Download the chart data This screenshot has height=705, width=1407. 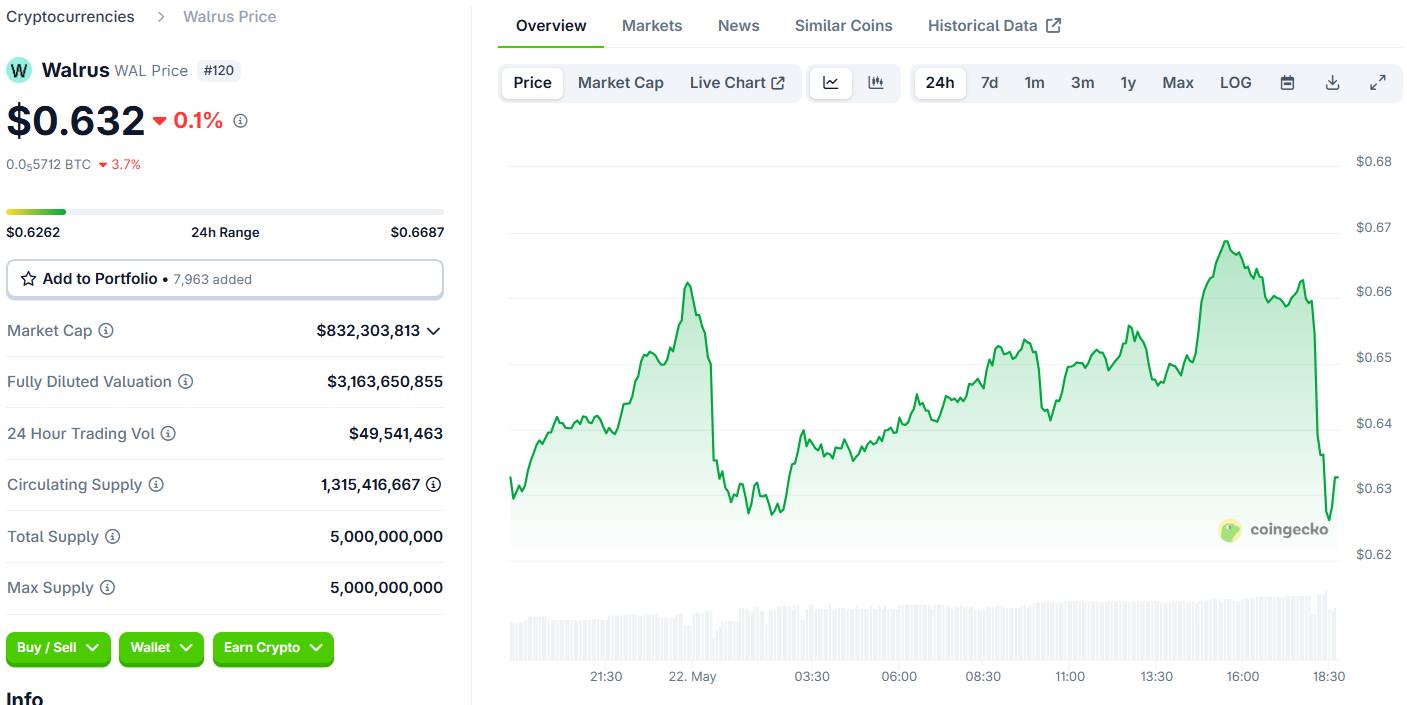point(1332,83)
